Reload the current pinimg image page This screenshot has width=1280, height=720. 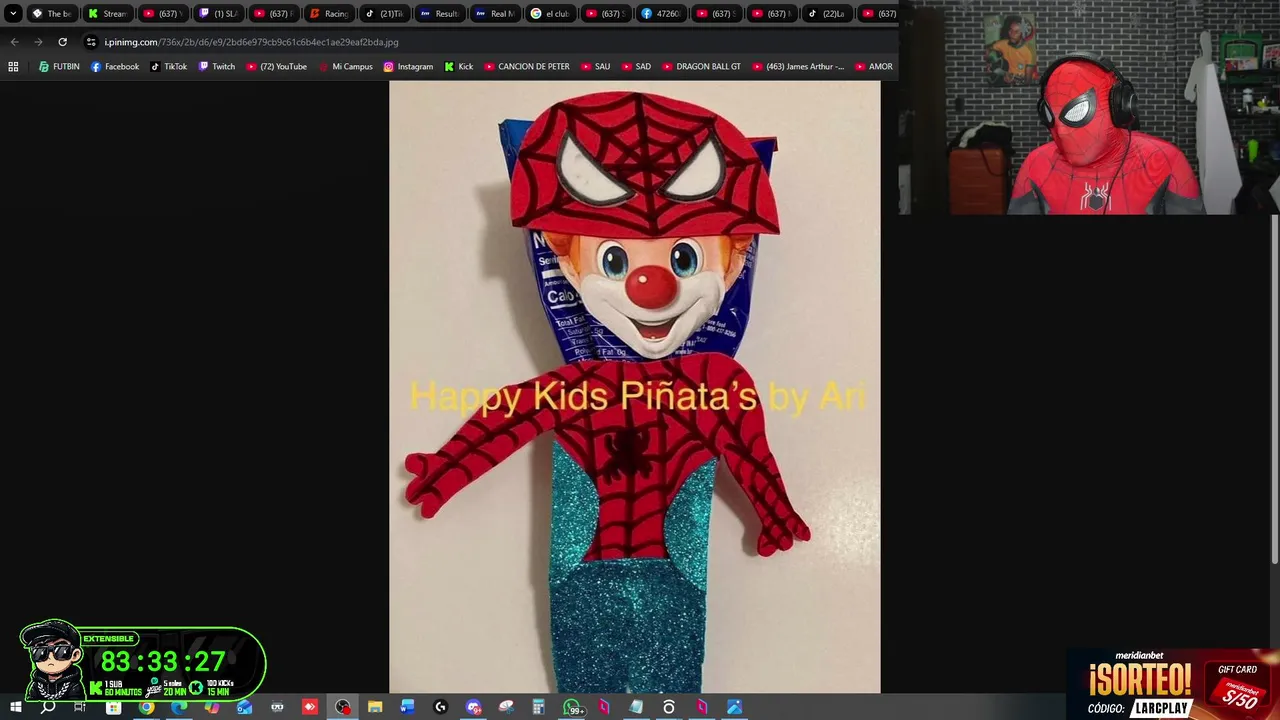pos(62,42)
